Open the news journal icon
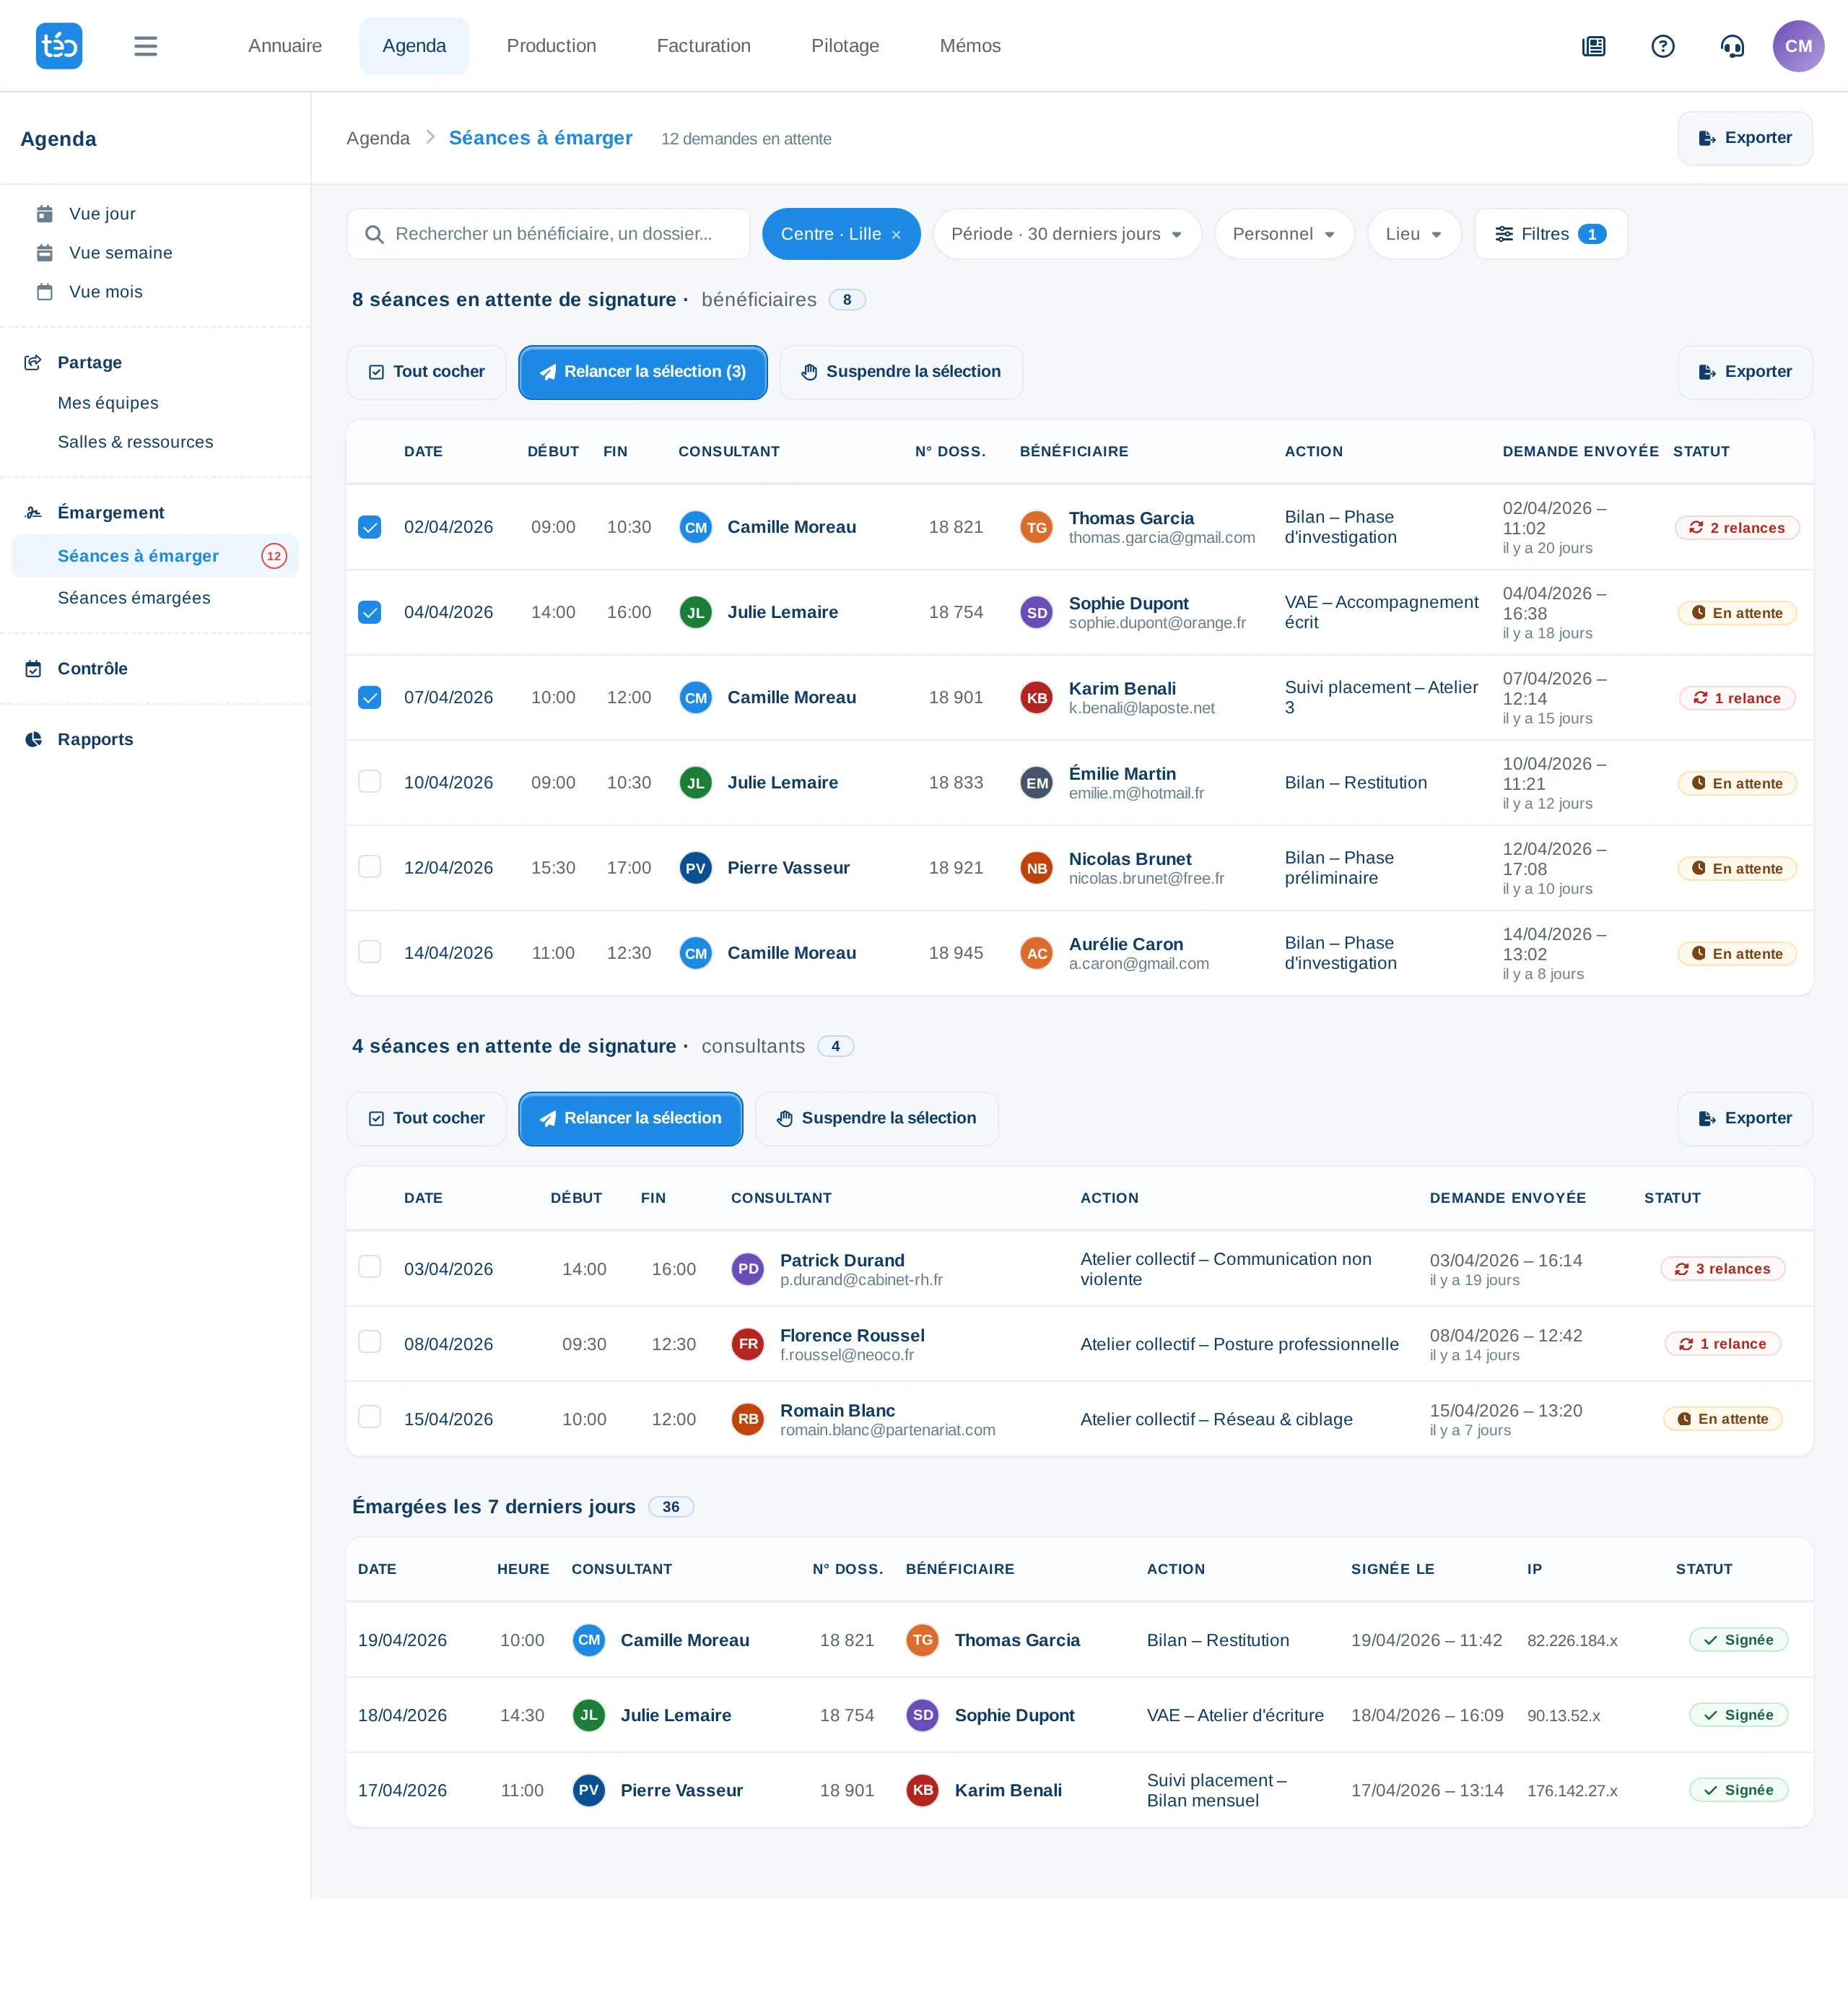 (1594, 46)
